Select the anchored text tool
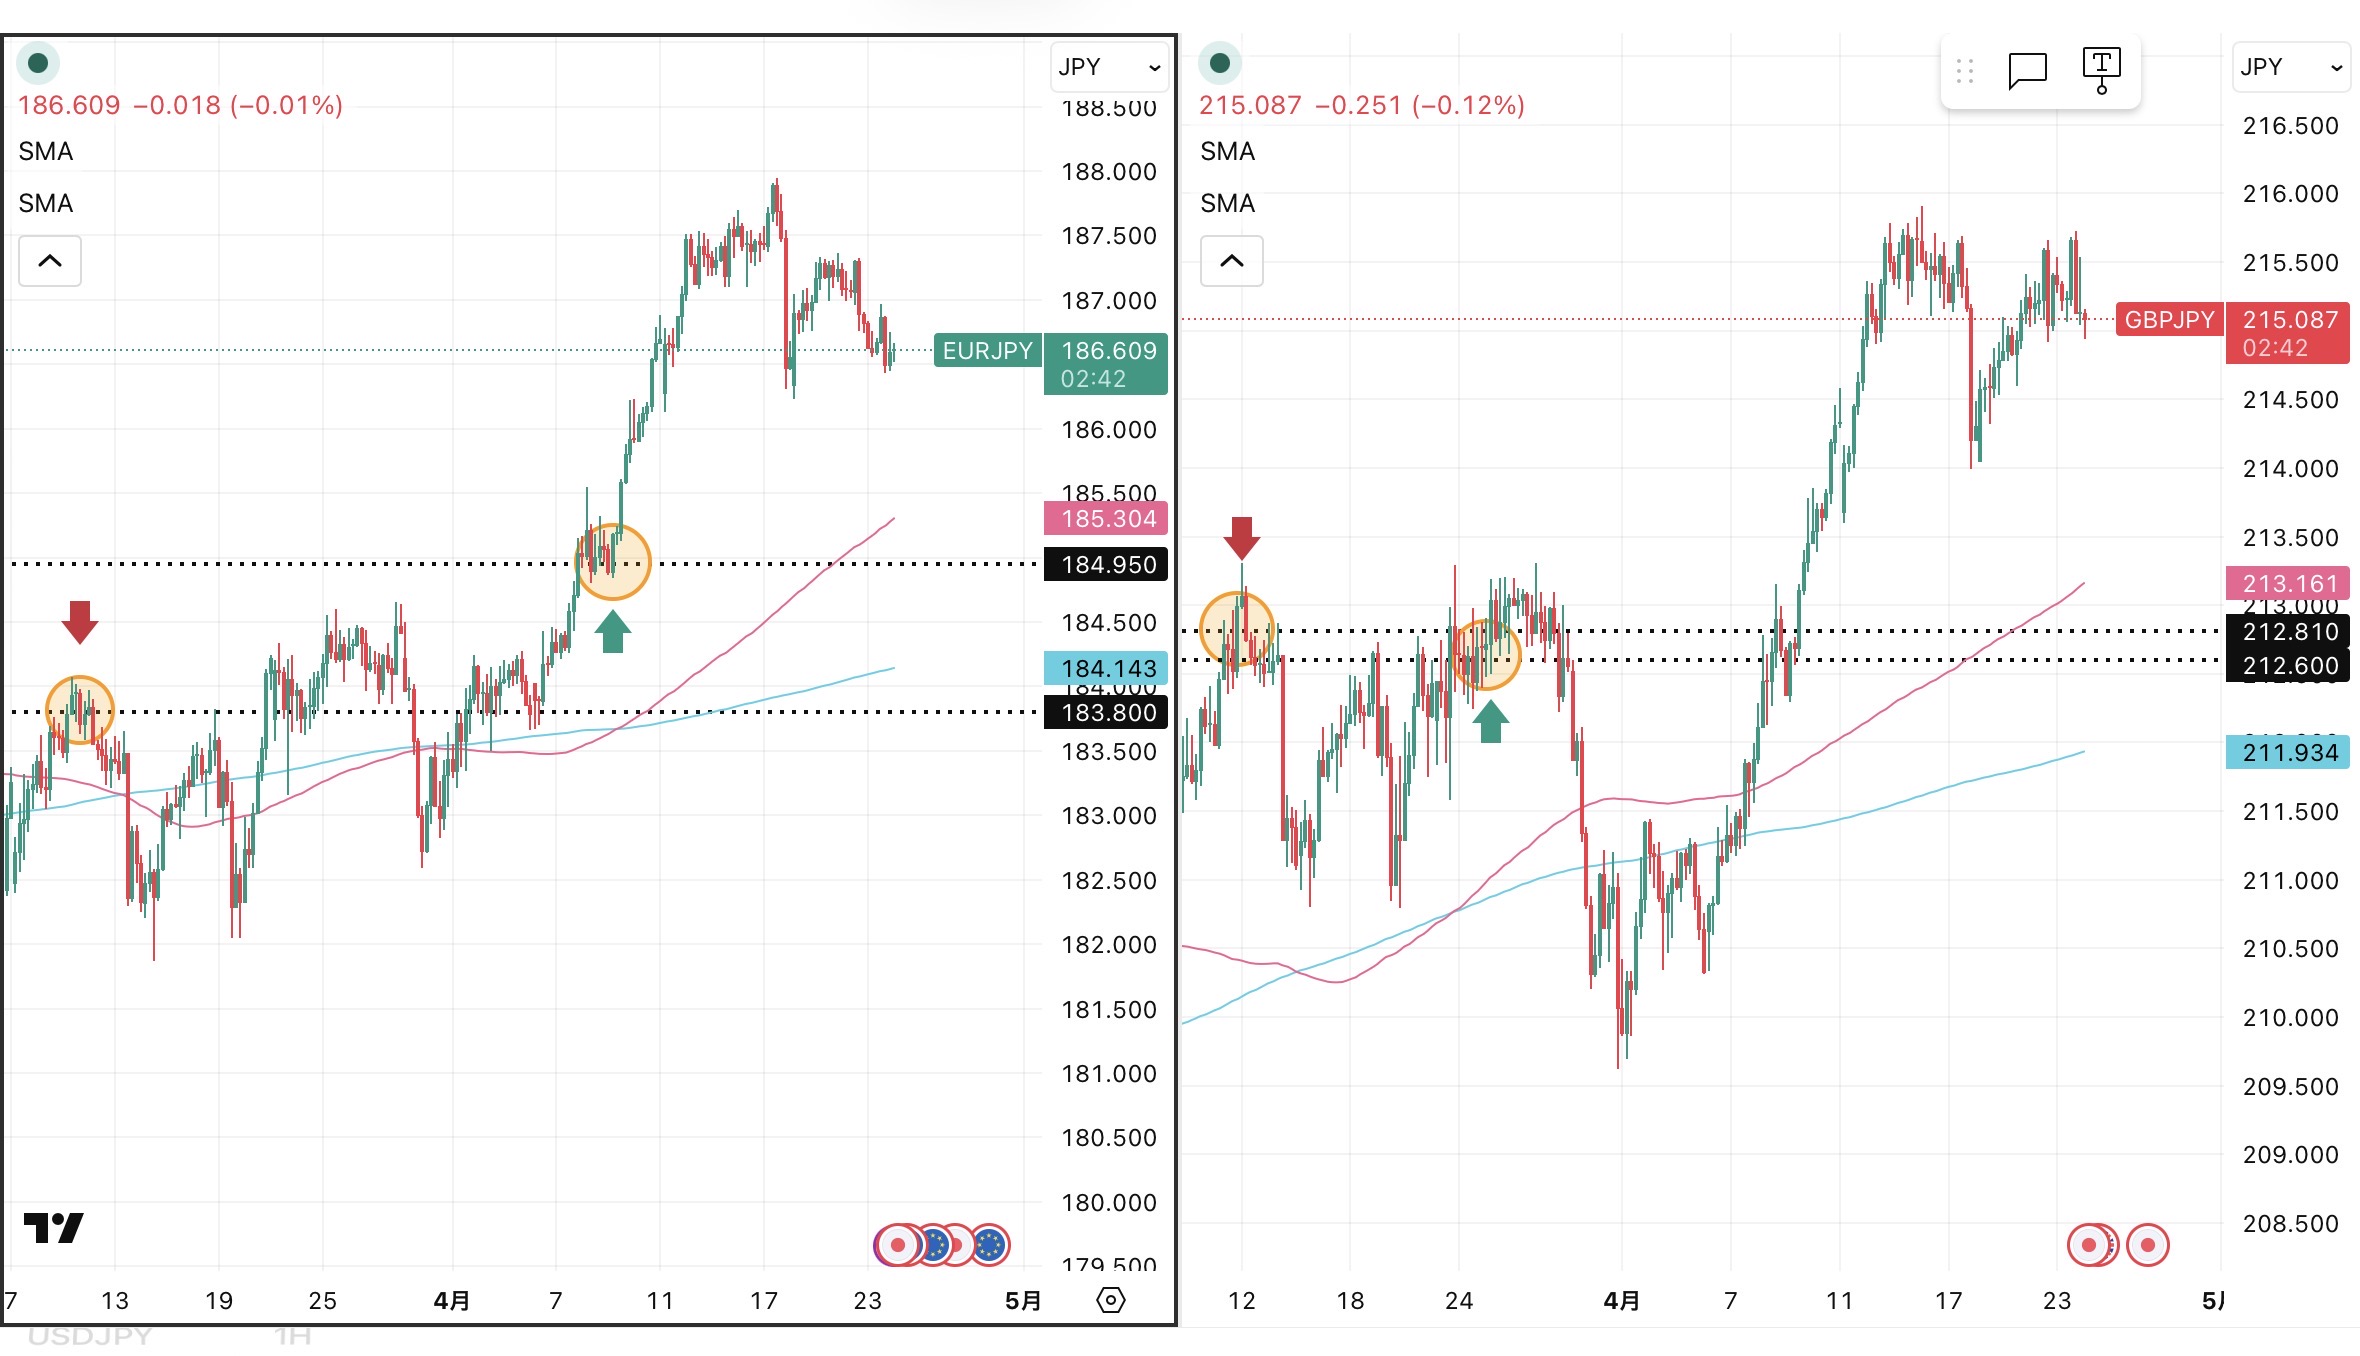 2101,70
